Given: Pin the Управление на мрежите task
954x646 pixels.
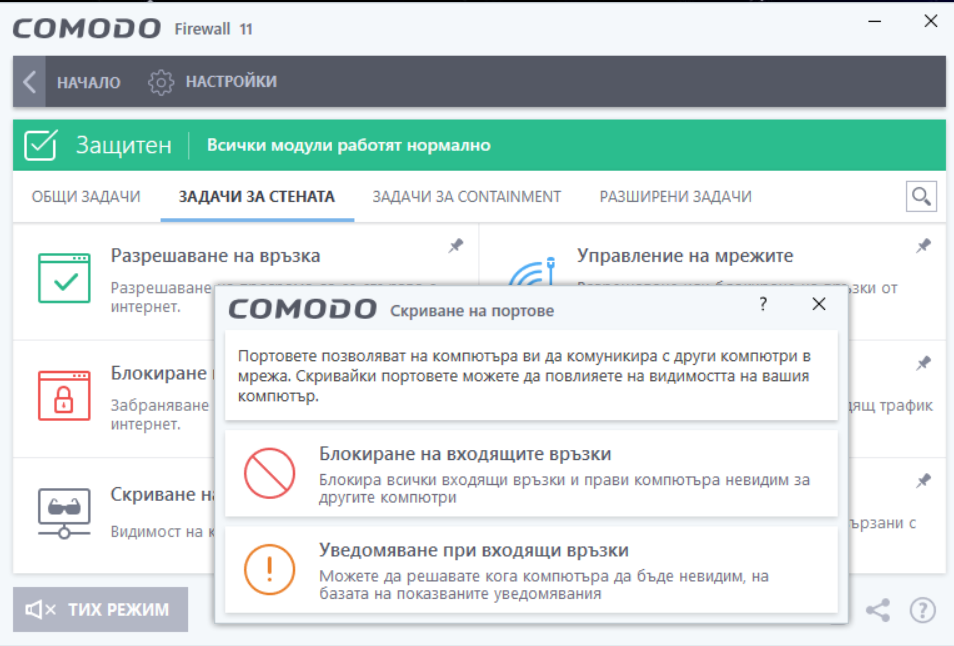Looking at the screenshot, I should point(924,246).
